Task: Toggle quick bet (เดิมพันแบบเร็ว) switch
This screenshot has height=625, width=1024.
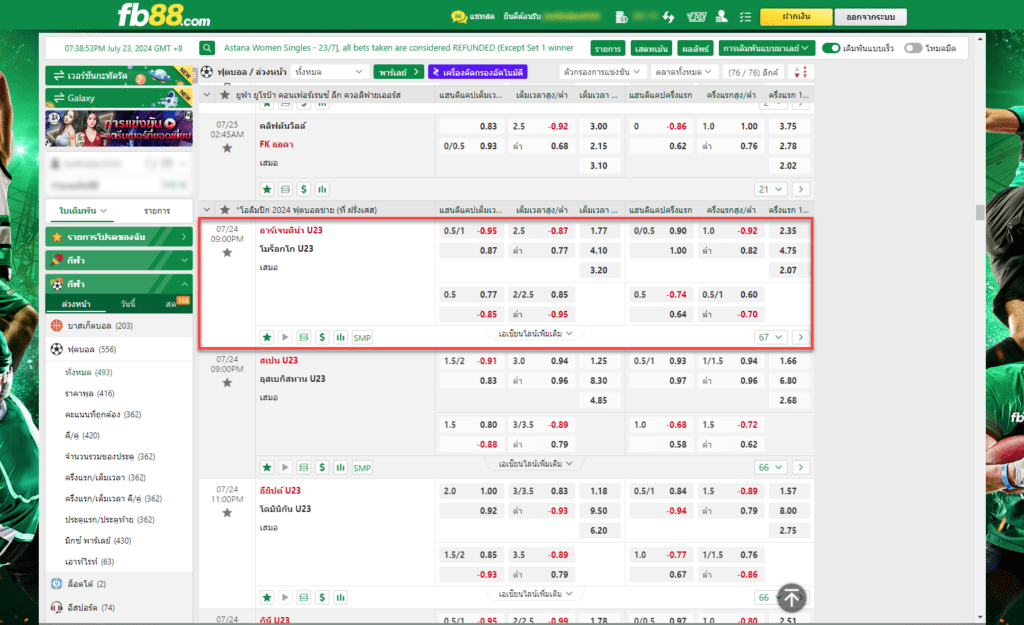Action: [x=831, y=48]
